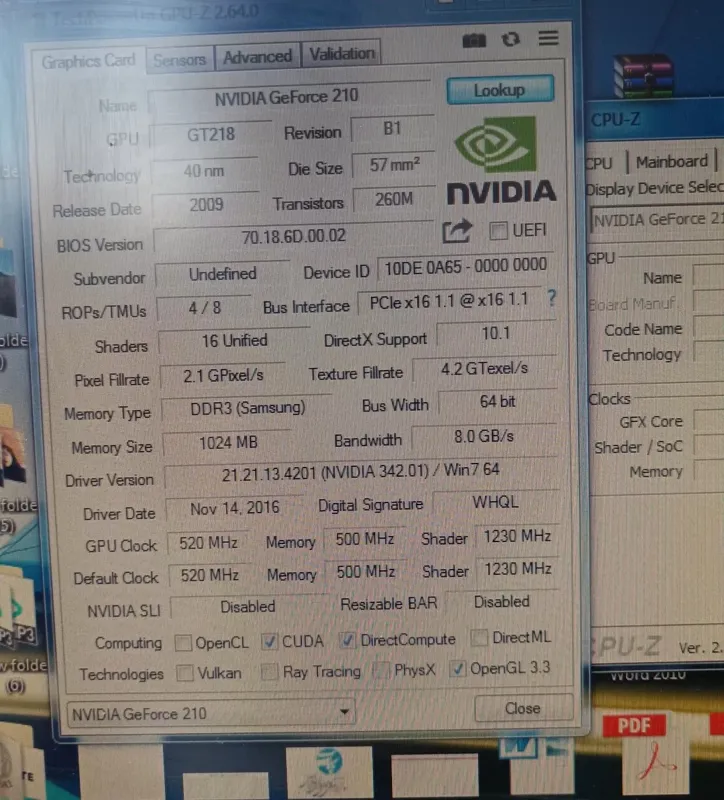Click the NVIDIA logo image

[501, 160]
